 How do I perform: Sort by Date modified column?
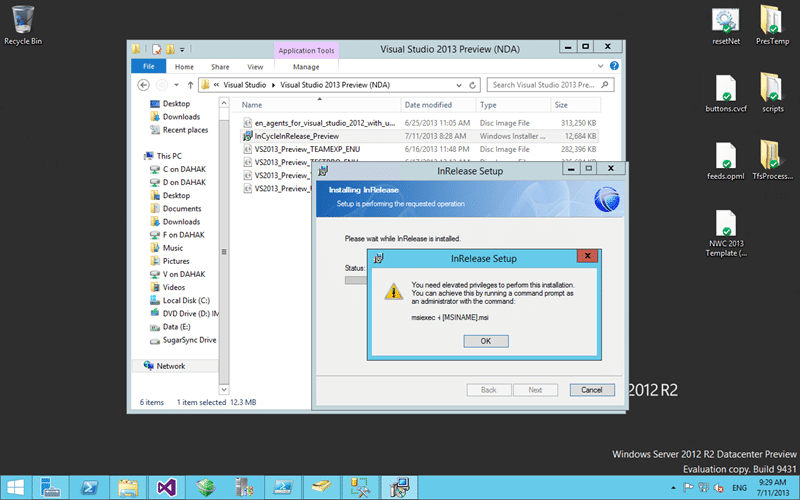pyautogui.click(x=438, y=105)
